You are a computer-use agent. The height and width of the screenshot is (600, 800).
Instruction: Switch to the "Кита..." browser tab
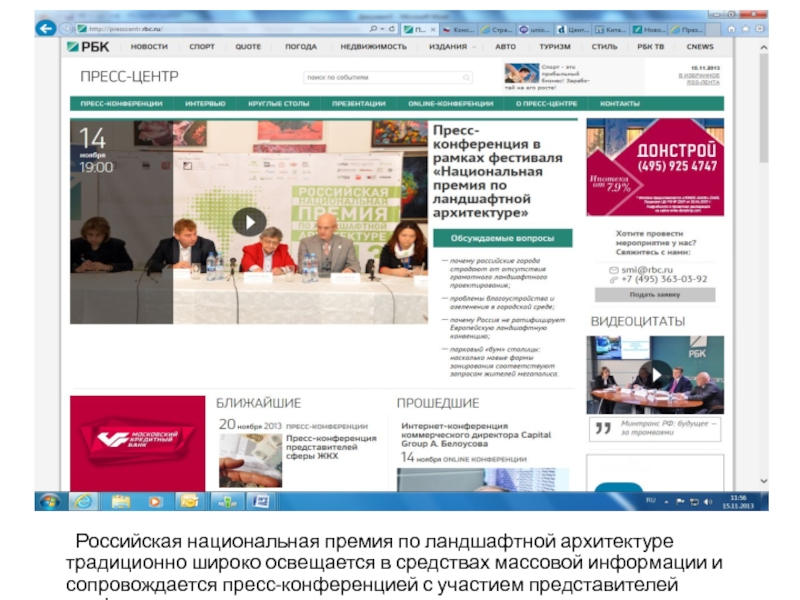point(611,30)
